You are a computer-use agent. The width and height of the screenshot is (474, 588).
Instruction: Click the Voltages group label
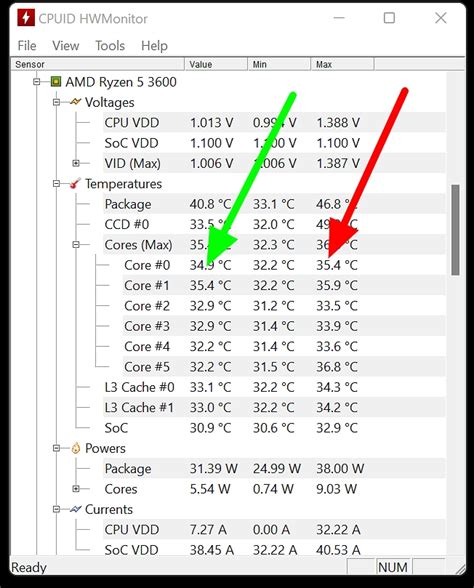(x=110, y=102)
